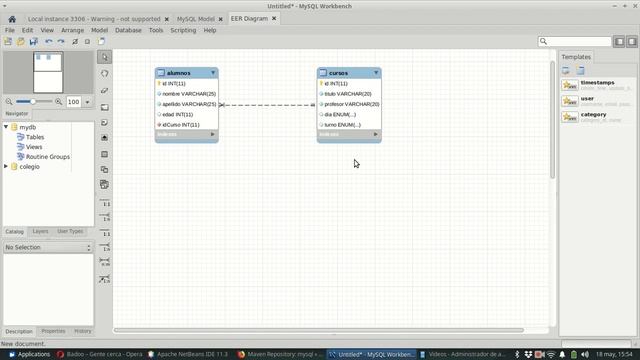This screenshot has height=360, width=640.
Task: Select the hand pan tool
Action: [x=104, y=73]
